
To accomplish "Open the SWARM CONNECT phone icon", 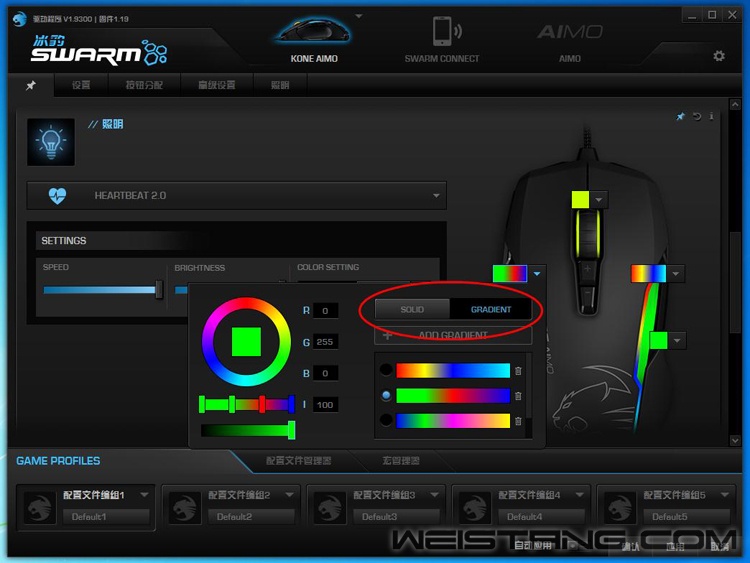I will [x=446, y=31].
